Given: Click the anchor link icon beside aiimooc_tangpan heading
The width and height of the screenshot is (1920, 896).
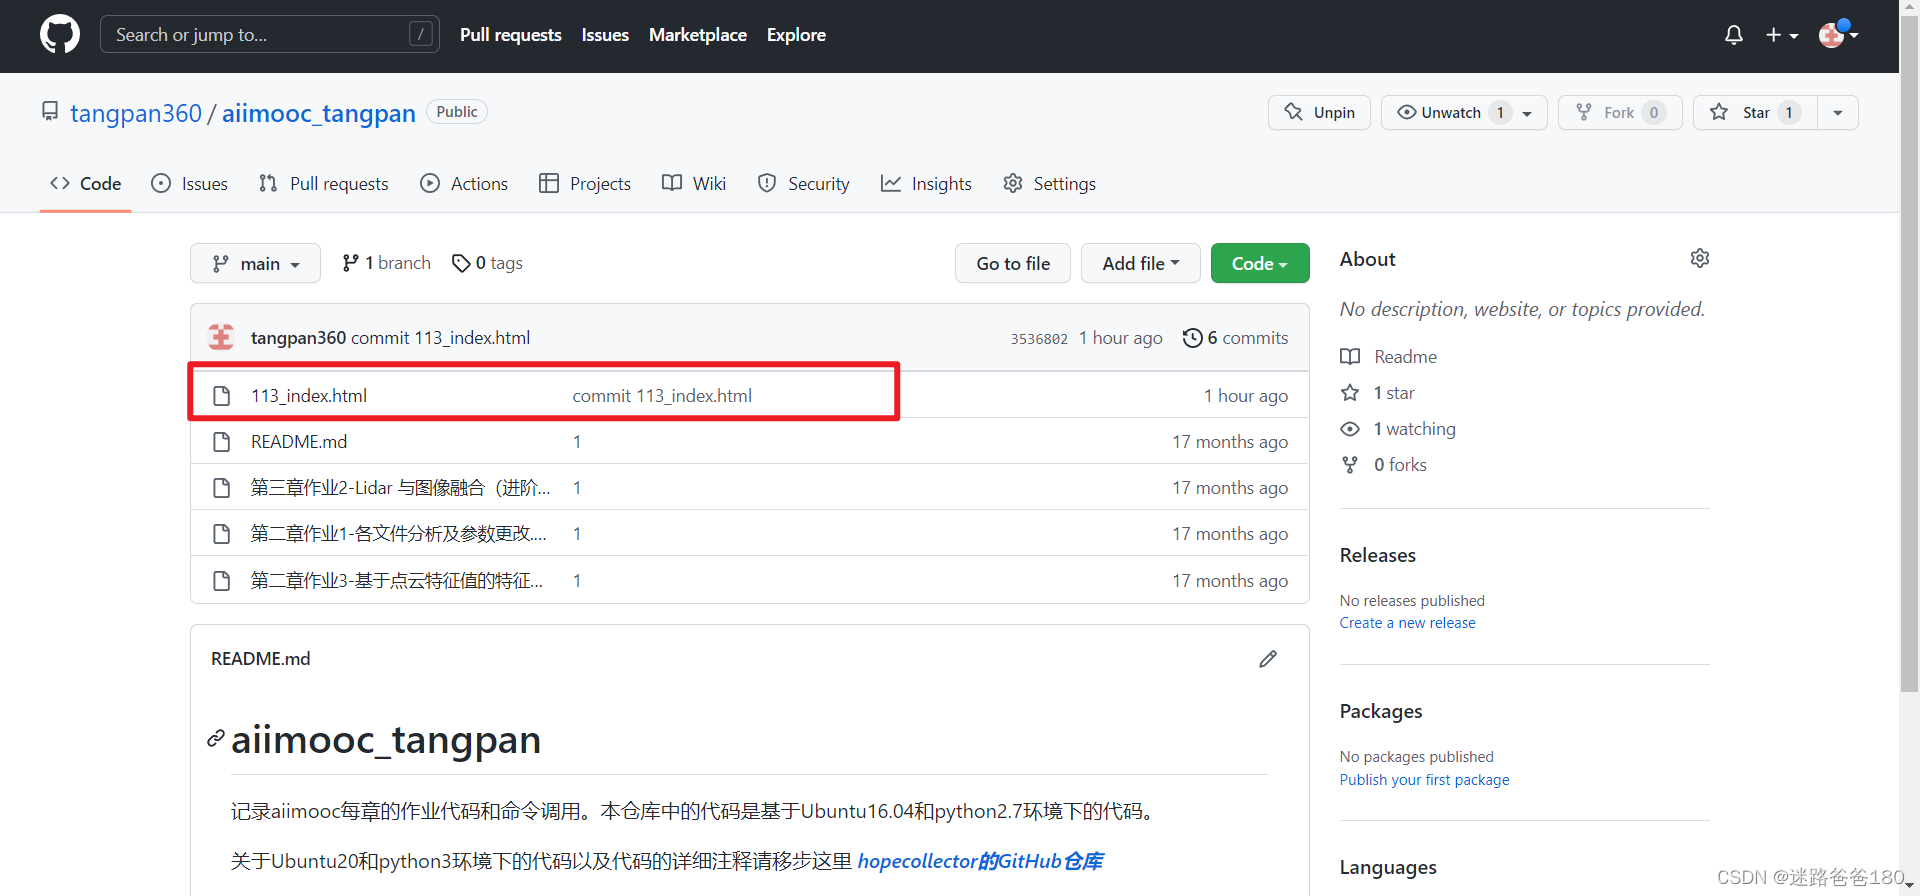Looking at the screenshot, I should 215,739.
